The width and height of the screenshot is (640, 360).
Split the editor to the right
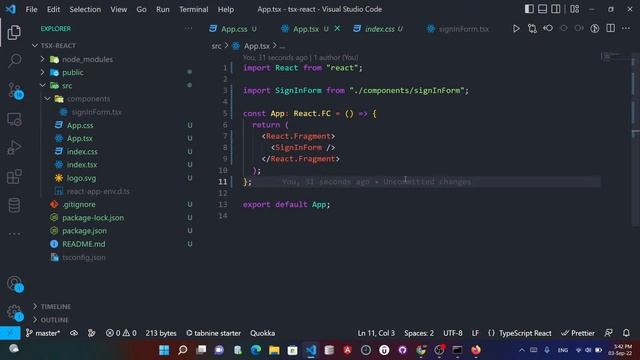click(x=611, y=28)
